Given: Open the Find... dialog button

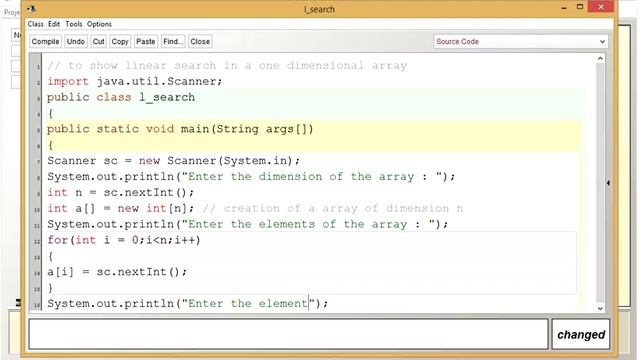Looking at the screenshot, I should 173,41.
